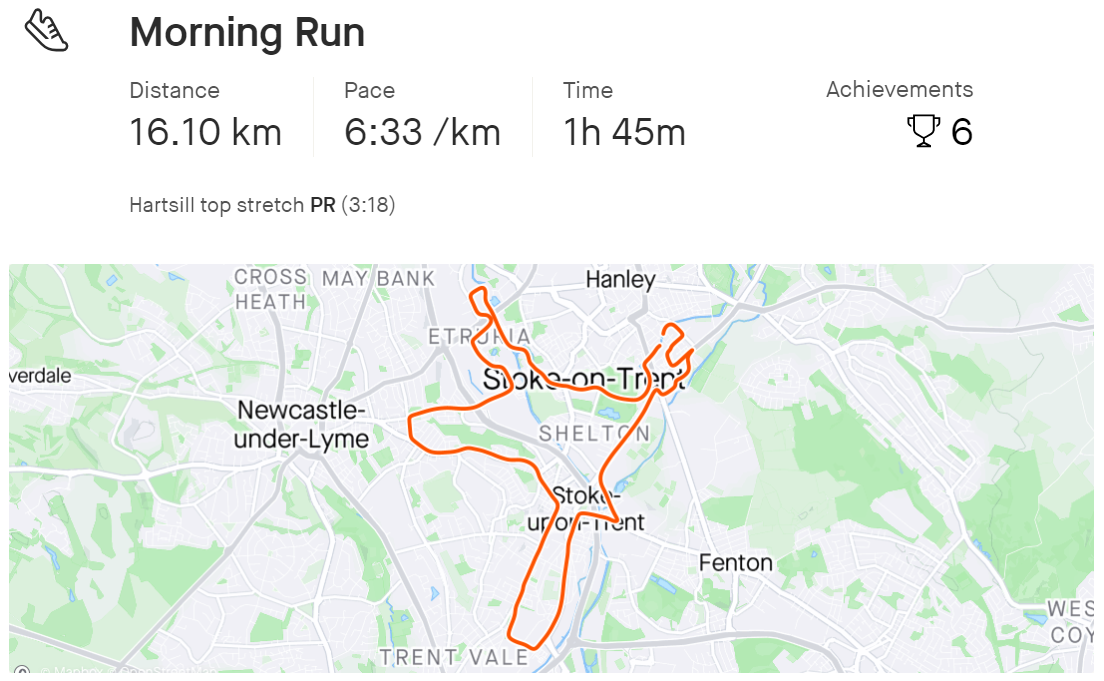
Task: Click the achievements count 6
Action: (961, 132)
